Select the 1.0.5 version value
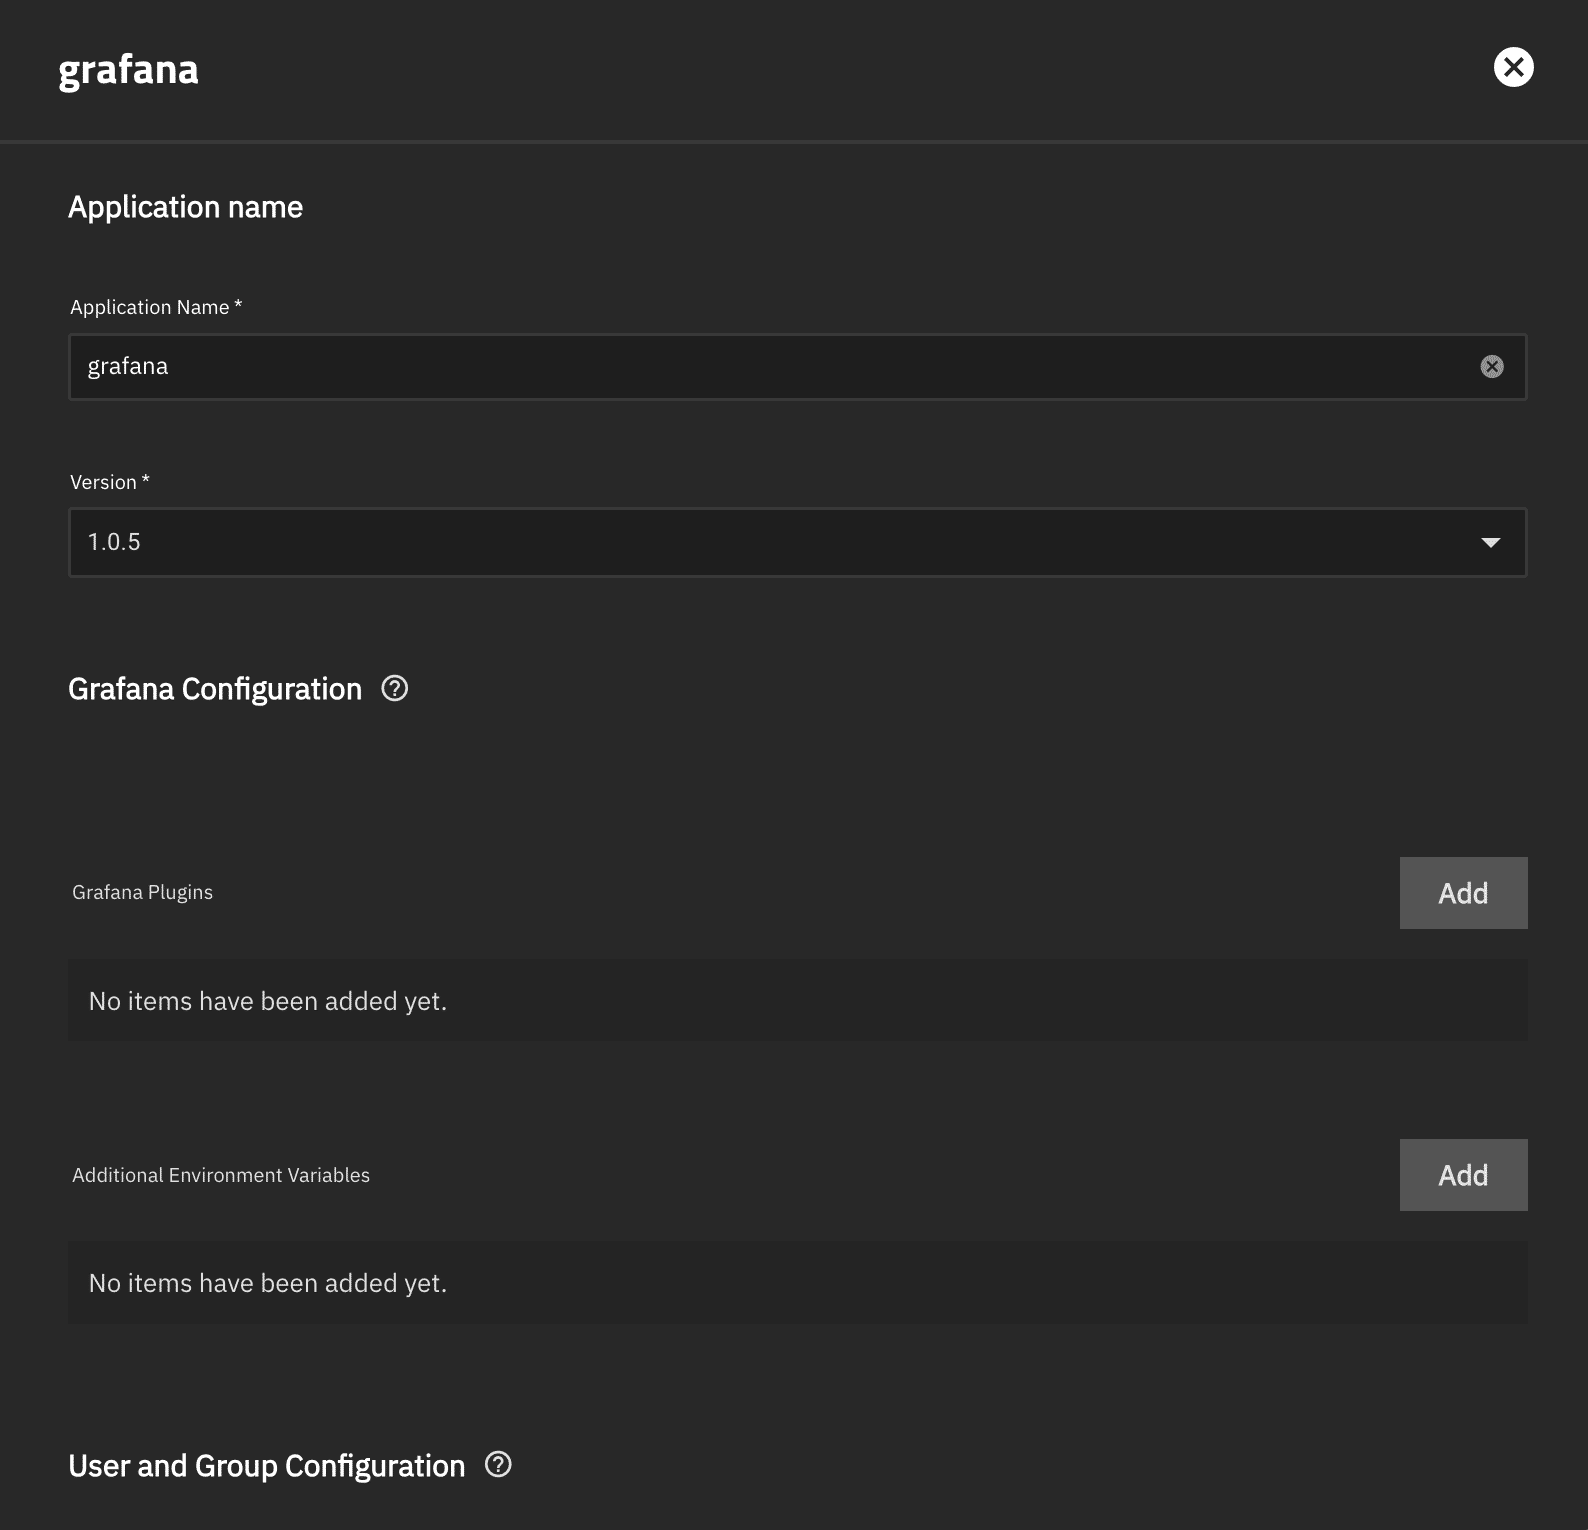 (x=114, y=542)
